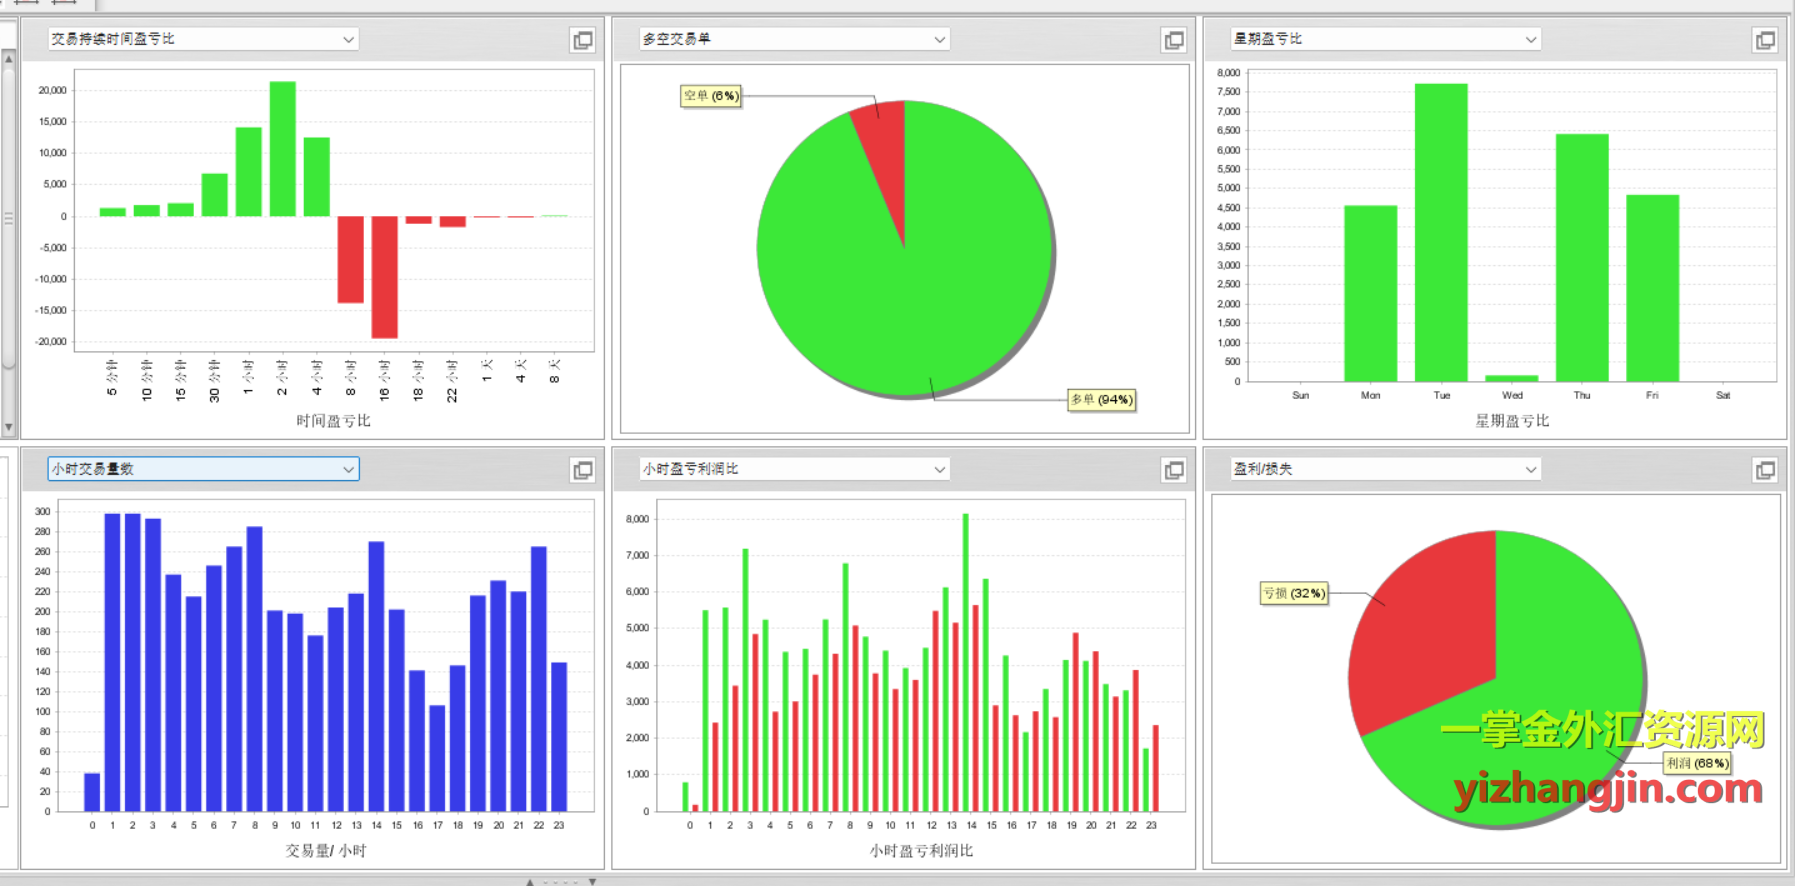Select the 亏损 (32%) label

(x=1294, y=593)
